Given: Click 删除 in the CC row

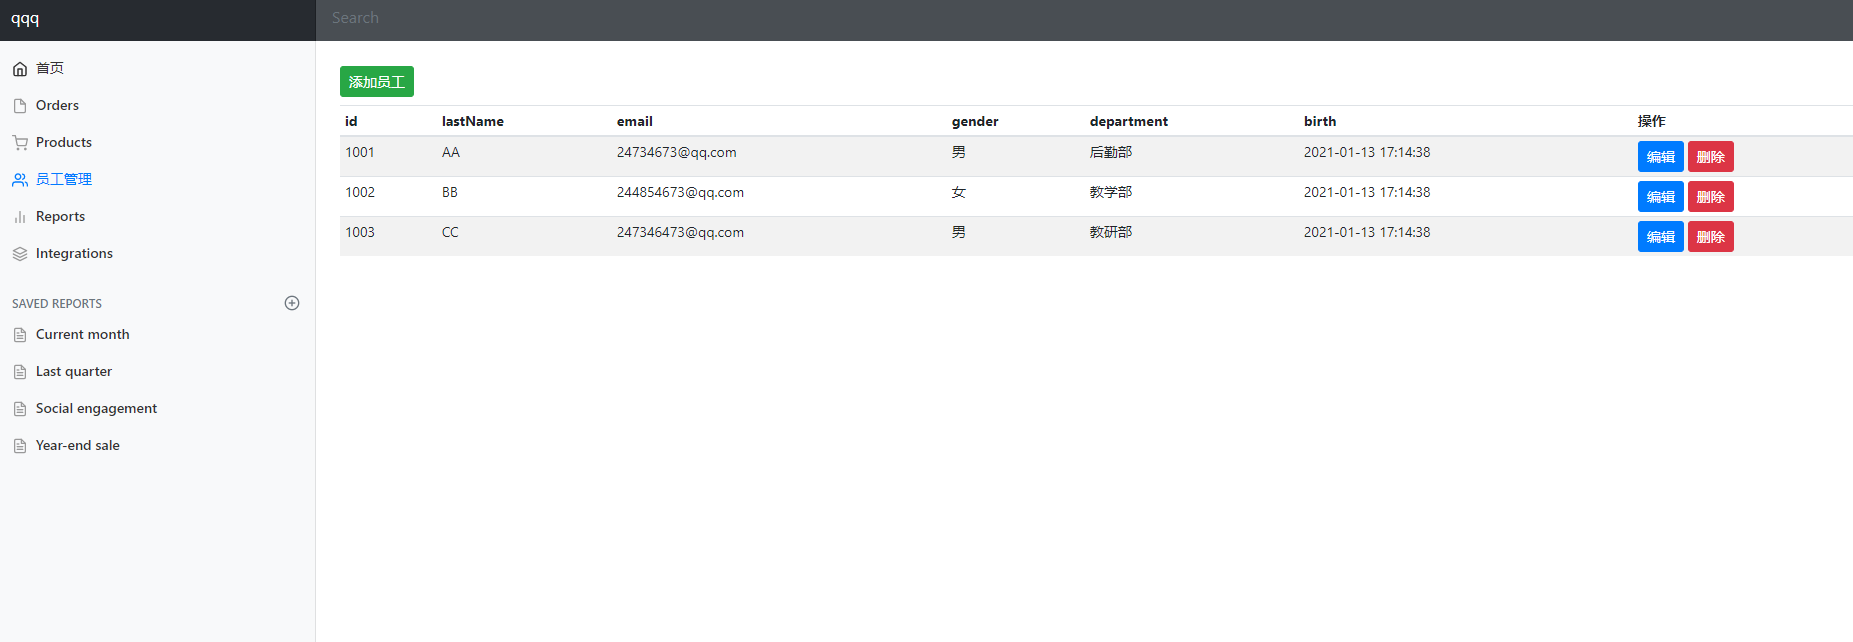Looking at the screenshot, I should coord(1710,237).
